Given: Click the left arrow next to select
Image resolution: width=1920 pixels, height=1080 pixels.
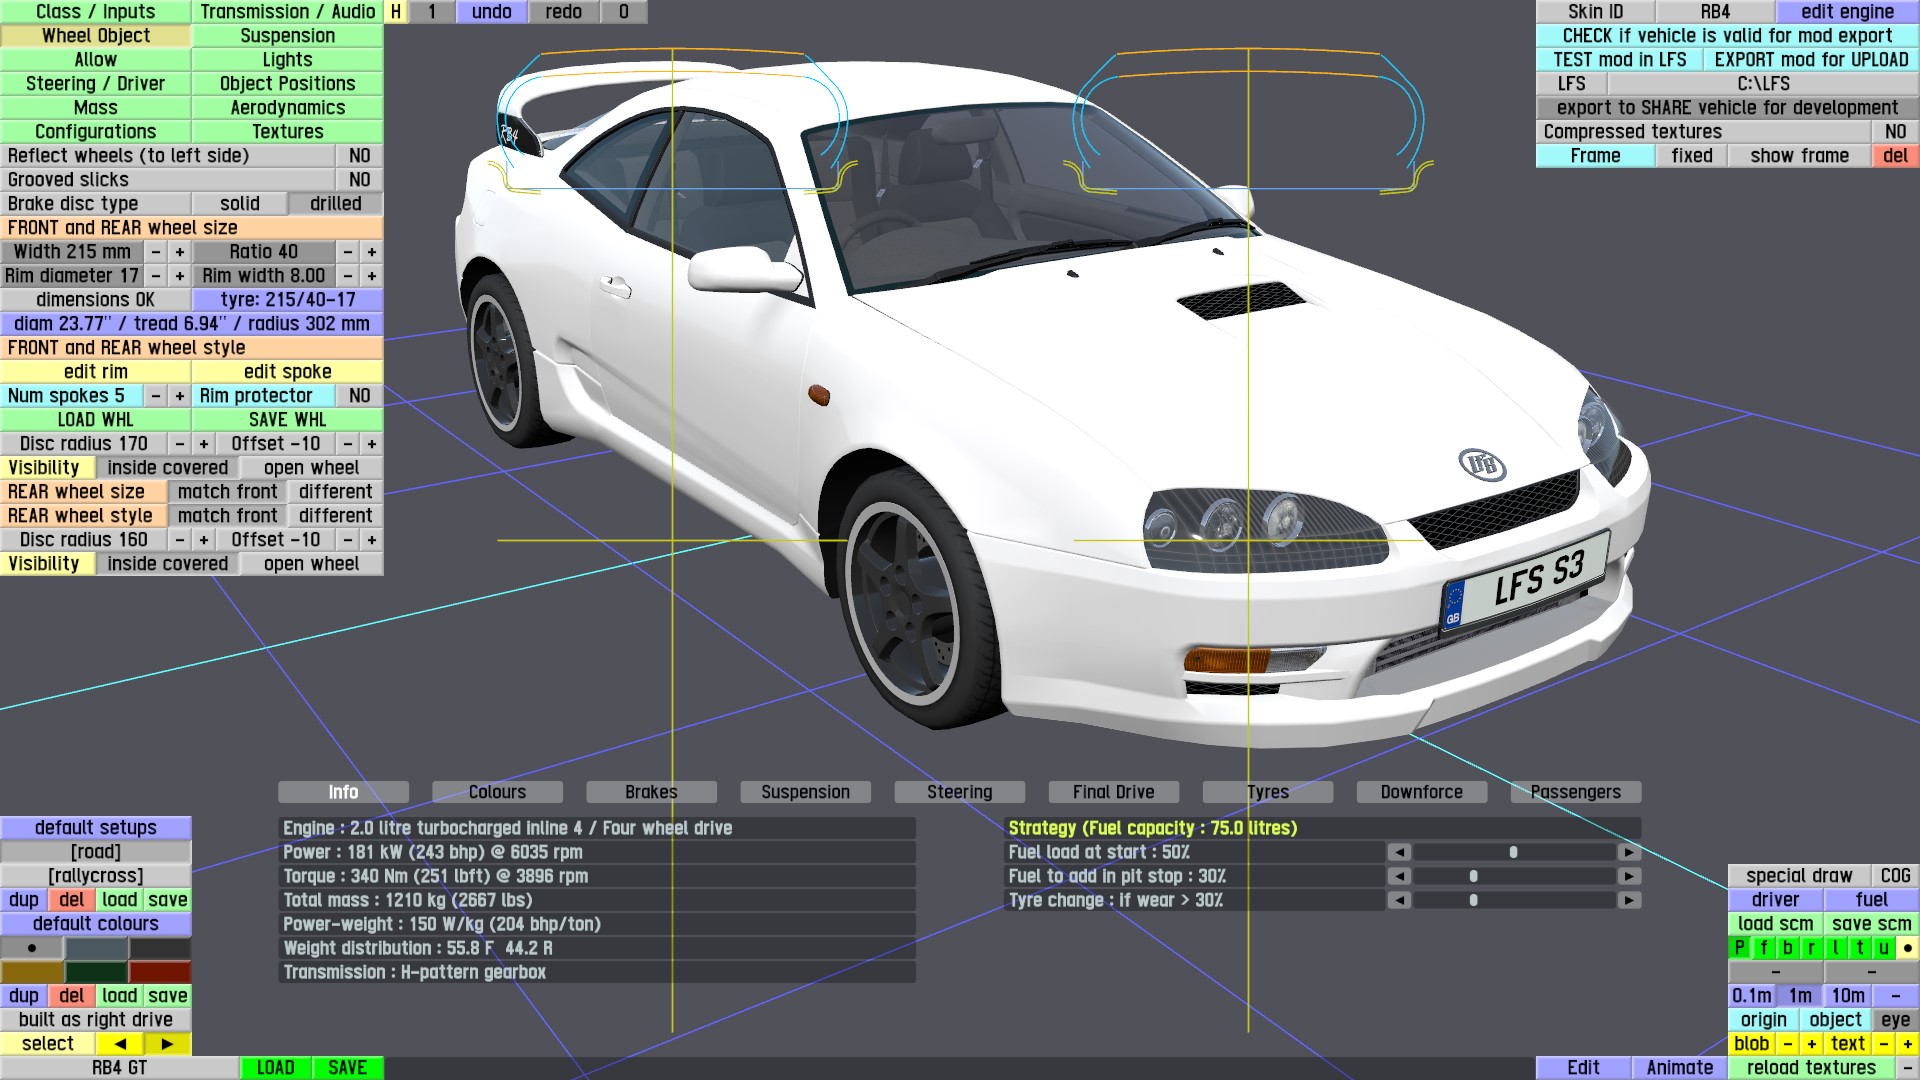Looking at the screenshot, I should pyautogui.click(x=120, y=1044).
